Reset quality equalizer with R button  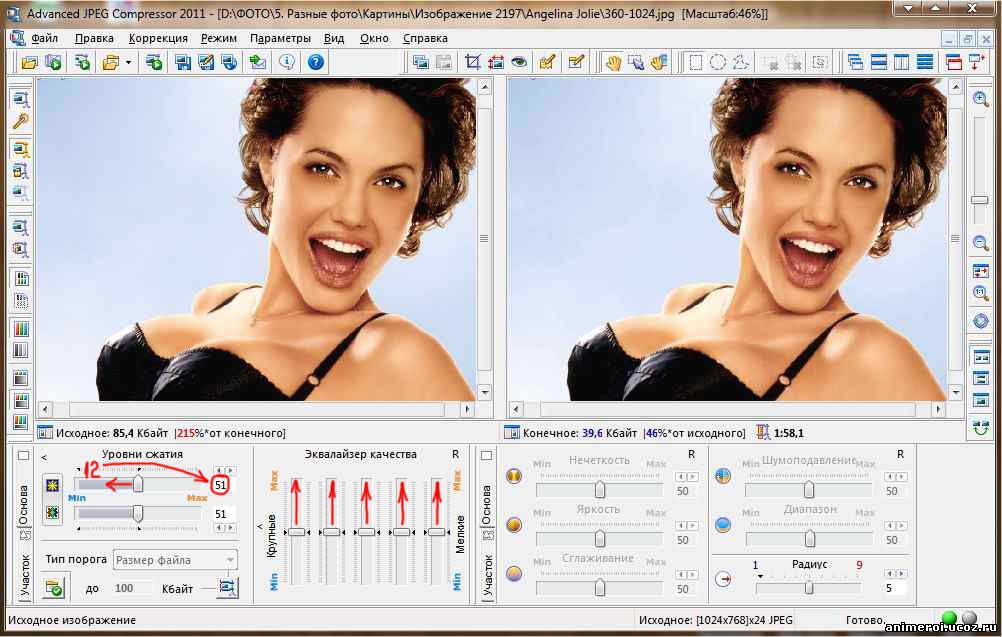(x=456, y=454)
